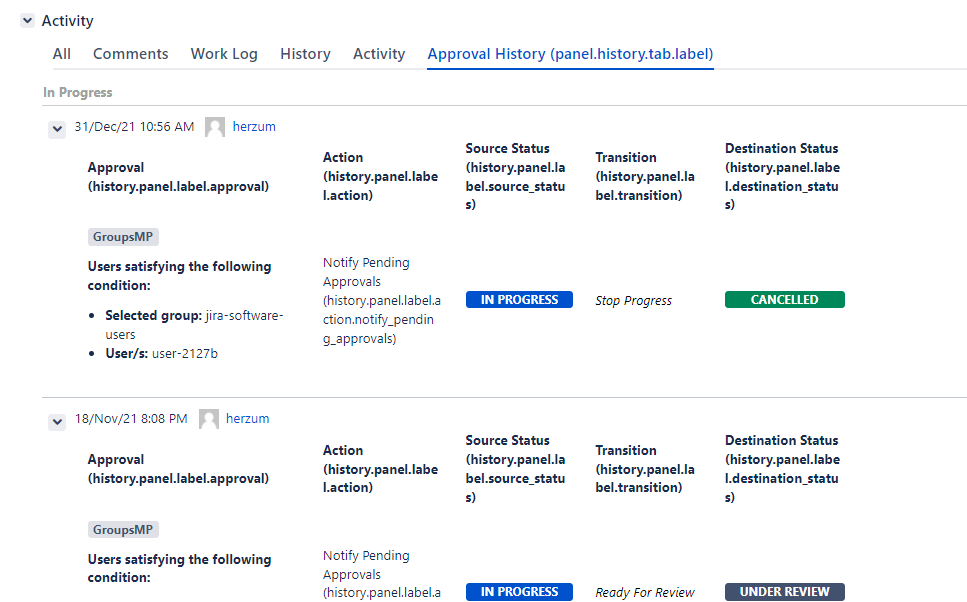Select the Approval History tab
The image size is (967, 602).
pyautogui.click(x=570, y=54)
